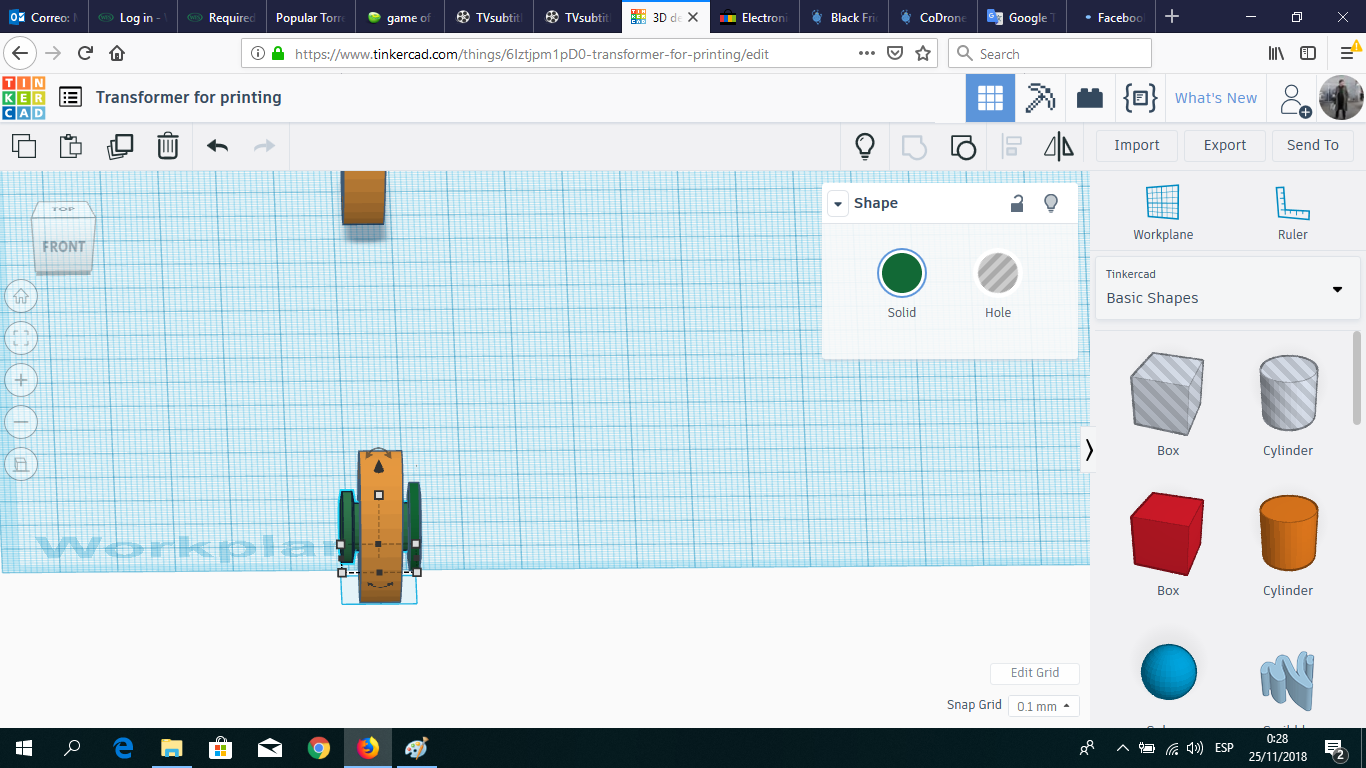The width and height of the screenshot is (1366, 768).
Task: Open Blocks mode pickaxe icon
Action: pos(1040,98)
